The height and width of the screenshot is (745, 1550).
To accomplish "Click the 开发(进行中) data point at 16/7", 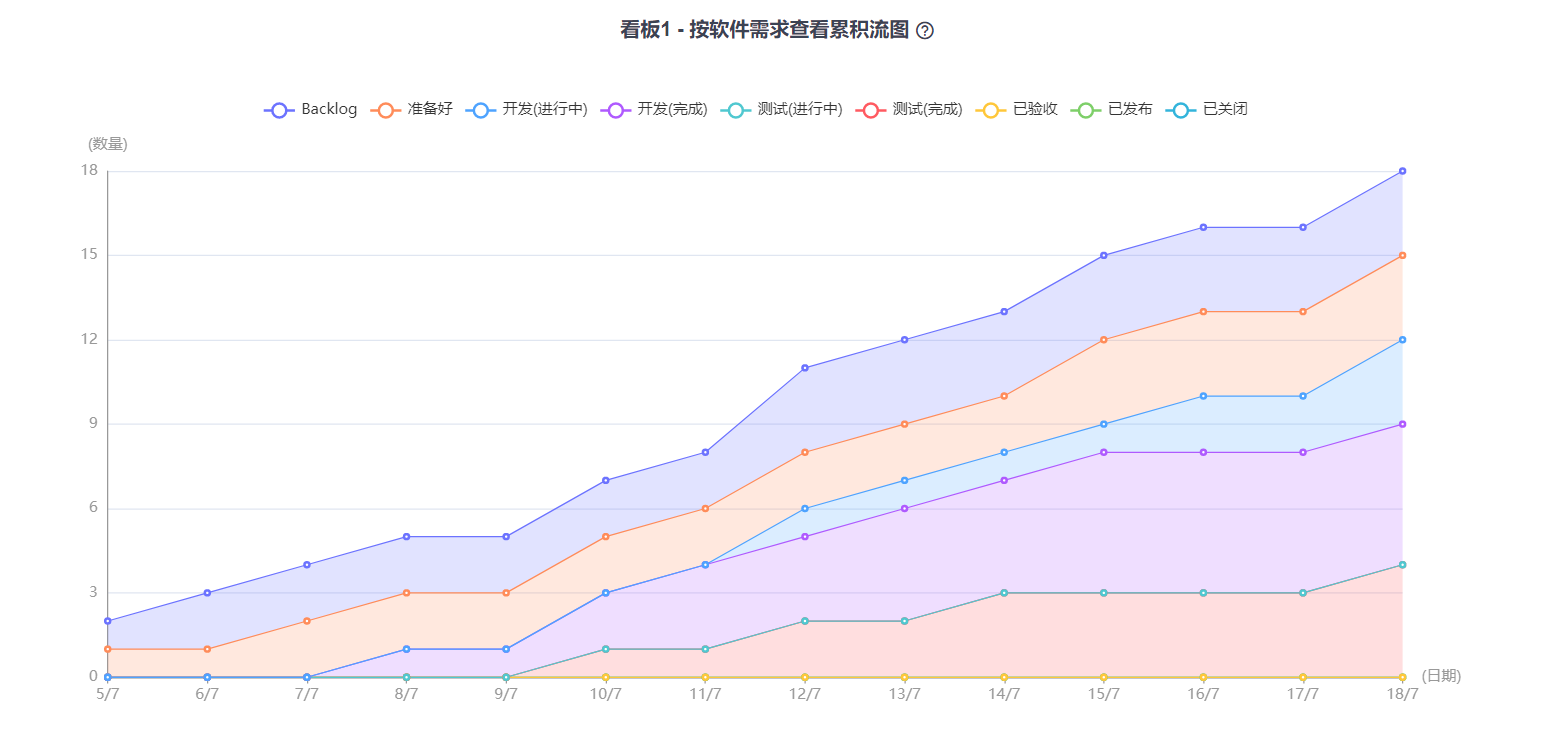I will pyautogui.click(x=1203, y=396).
